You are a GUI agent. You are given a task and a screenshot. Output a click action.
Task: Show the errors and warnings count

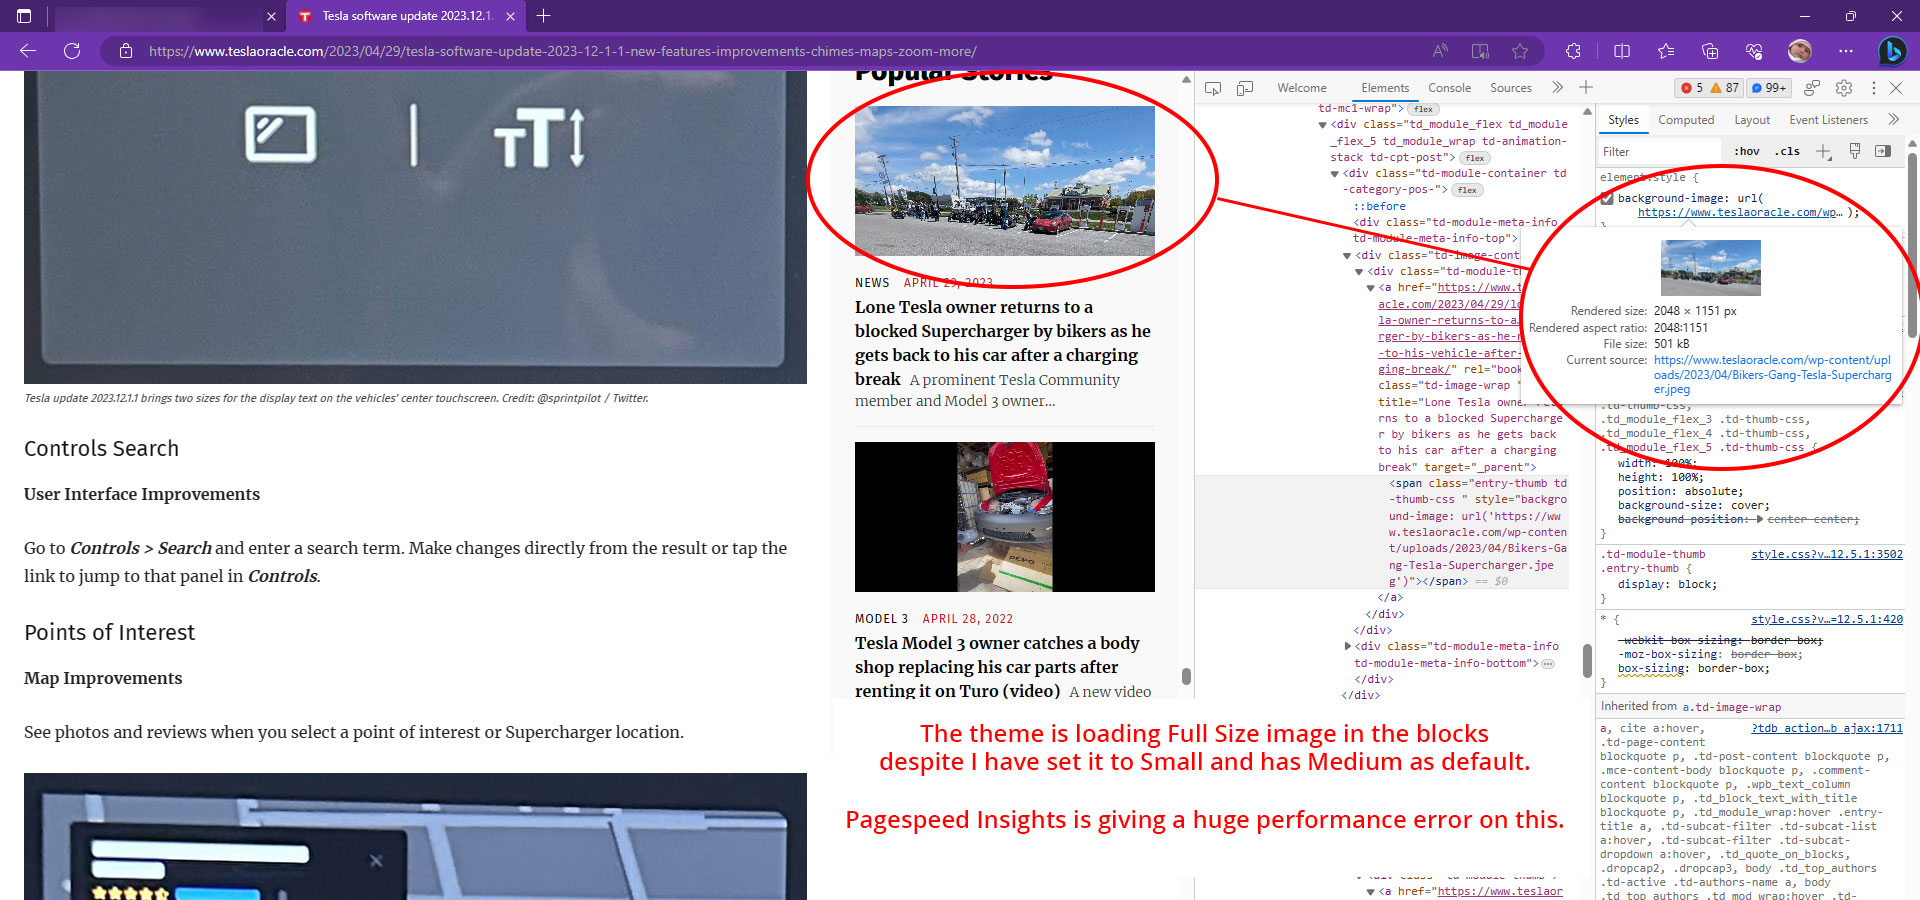(1710, 88)
